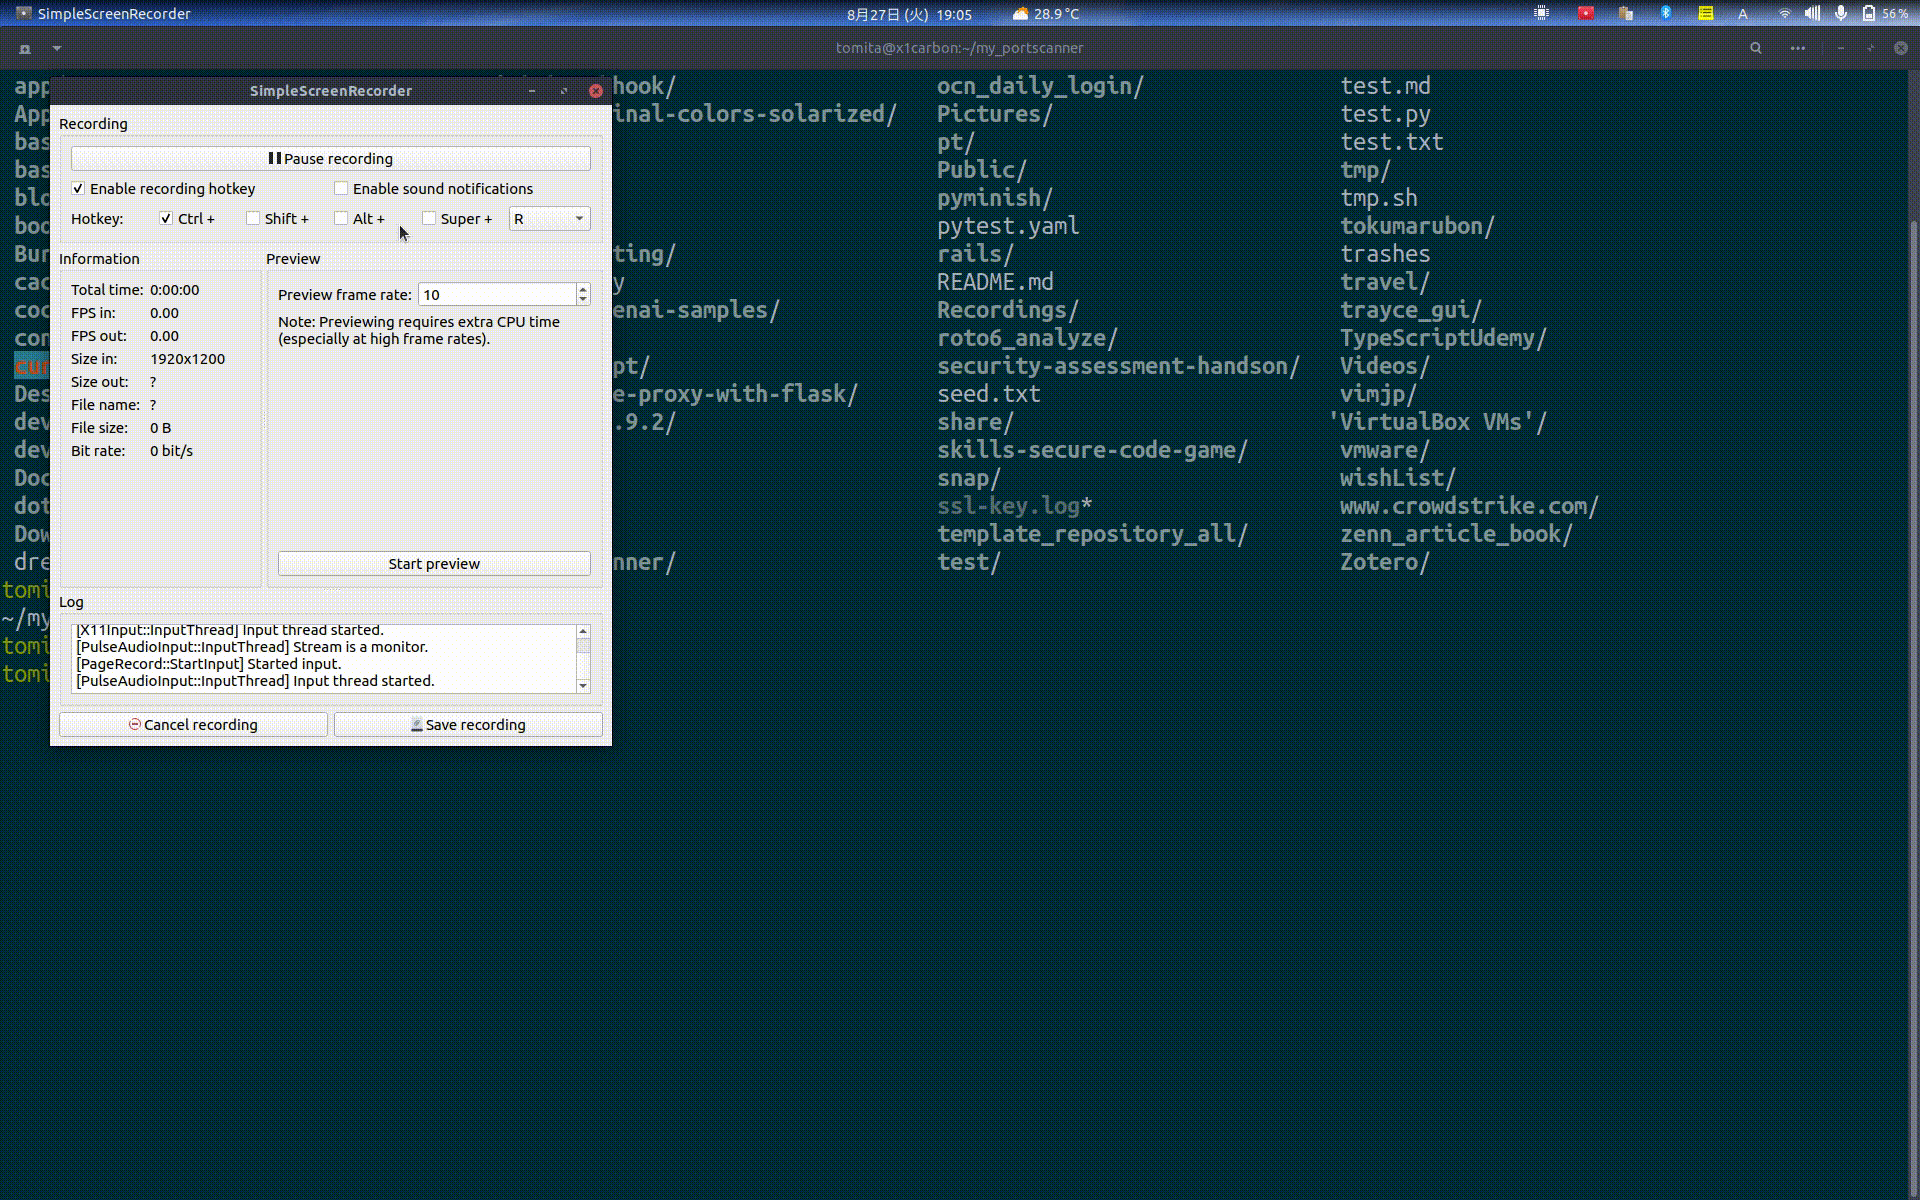Click the Save recording button
Screen dimensions: 1920x1200
click(468, 724)
